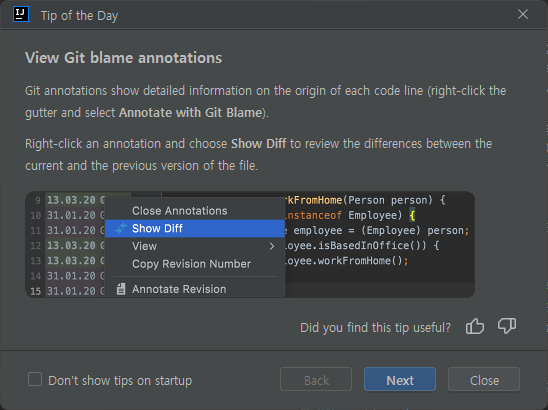Screen dimensions: 548x410
Task: Click the IntelliJ IDEA logo icon
Action: [21, 15]
